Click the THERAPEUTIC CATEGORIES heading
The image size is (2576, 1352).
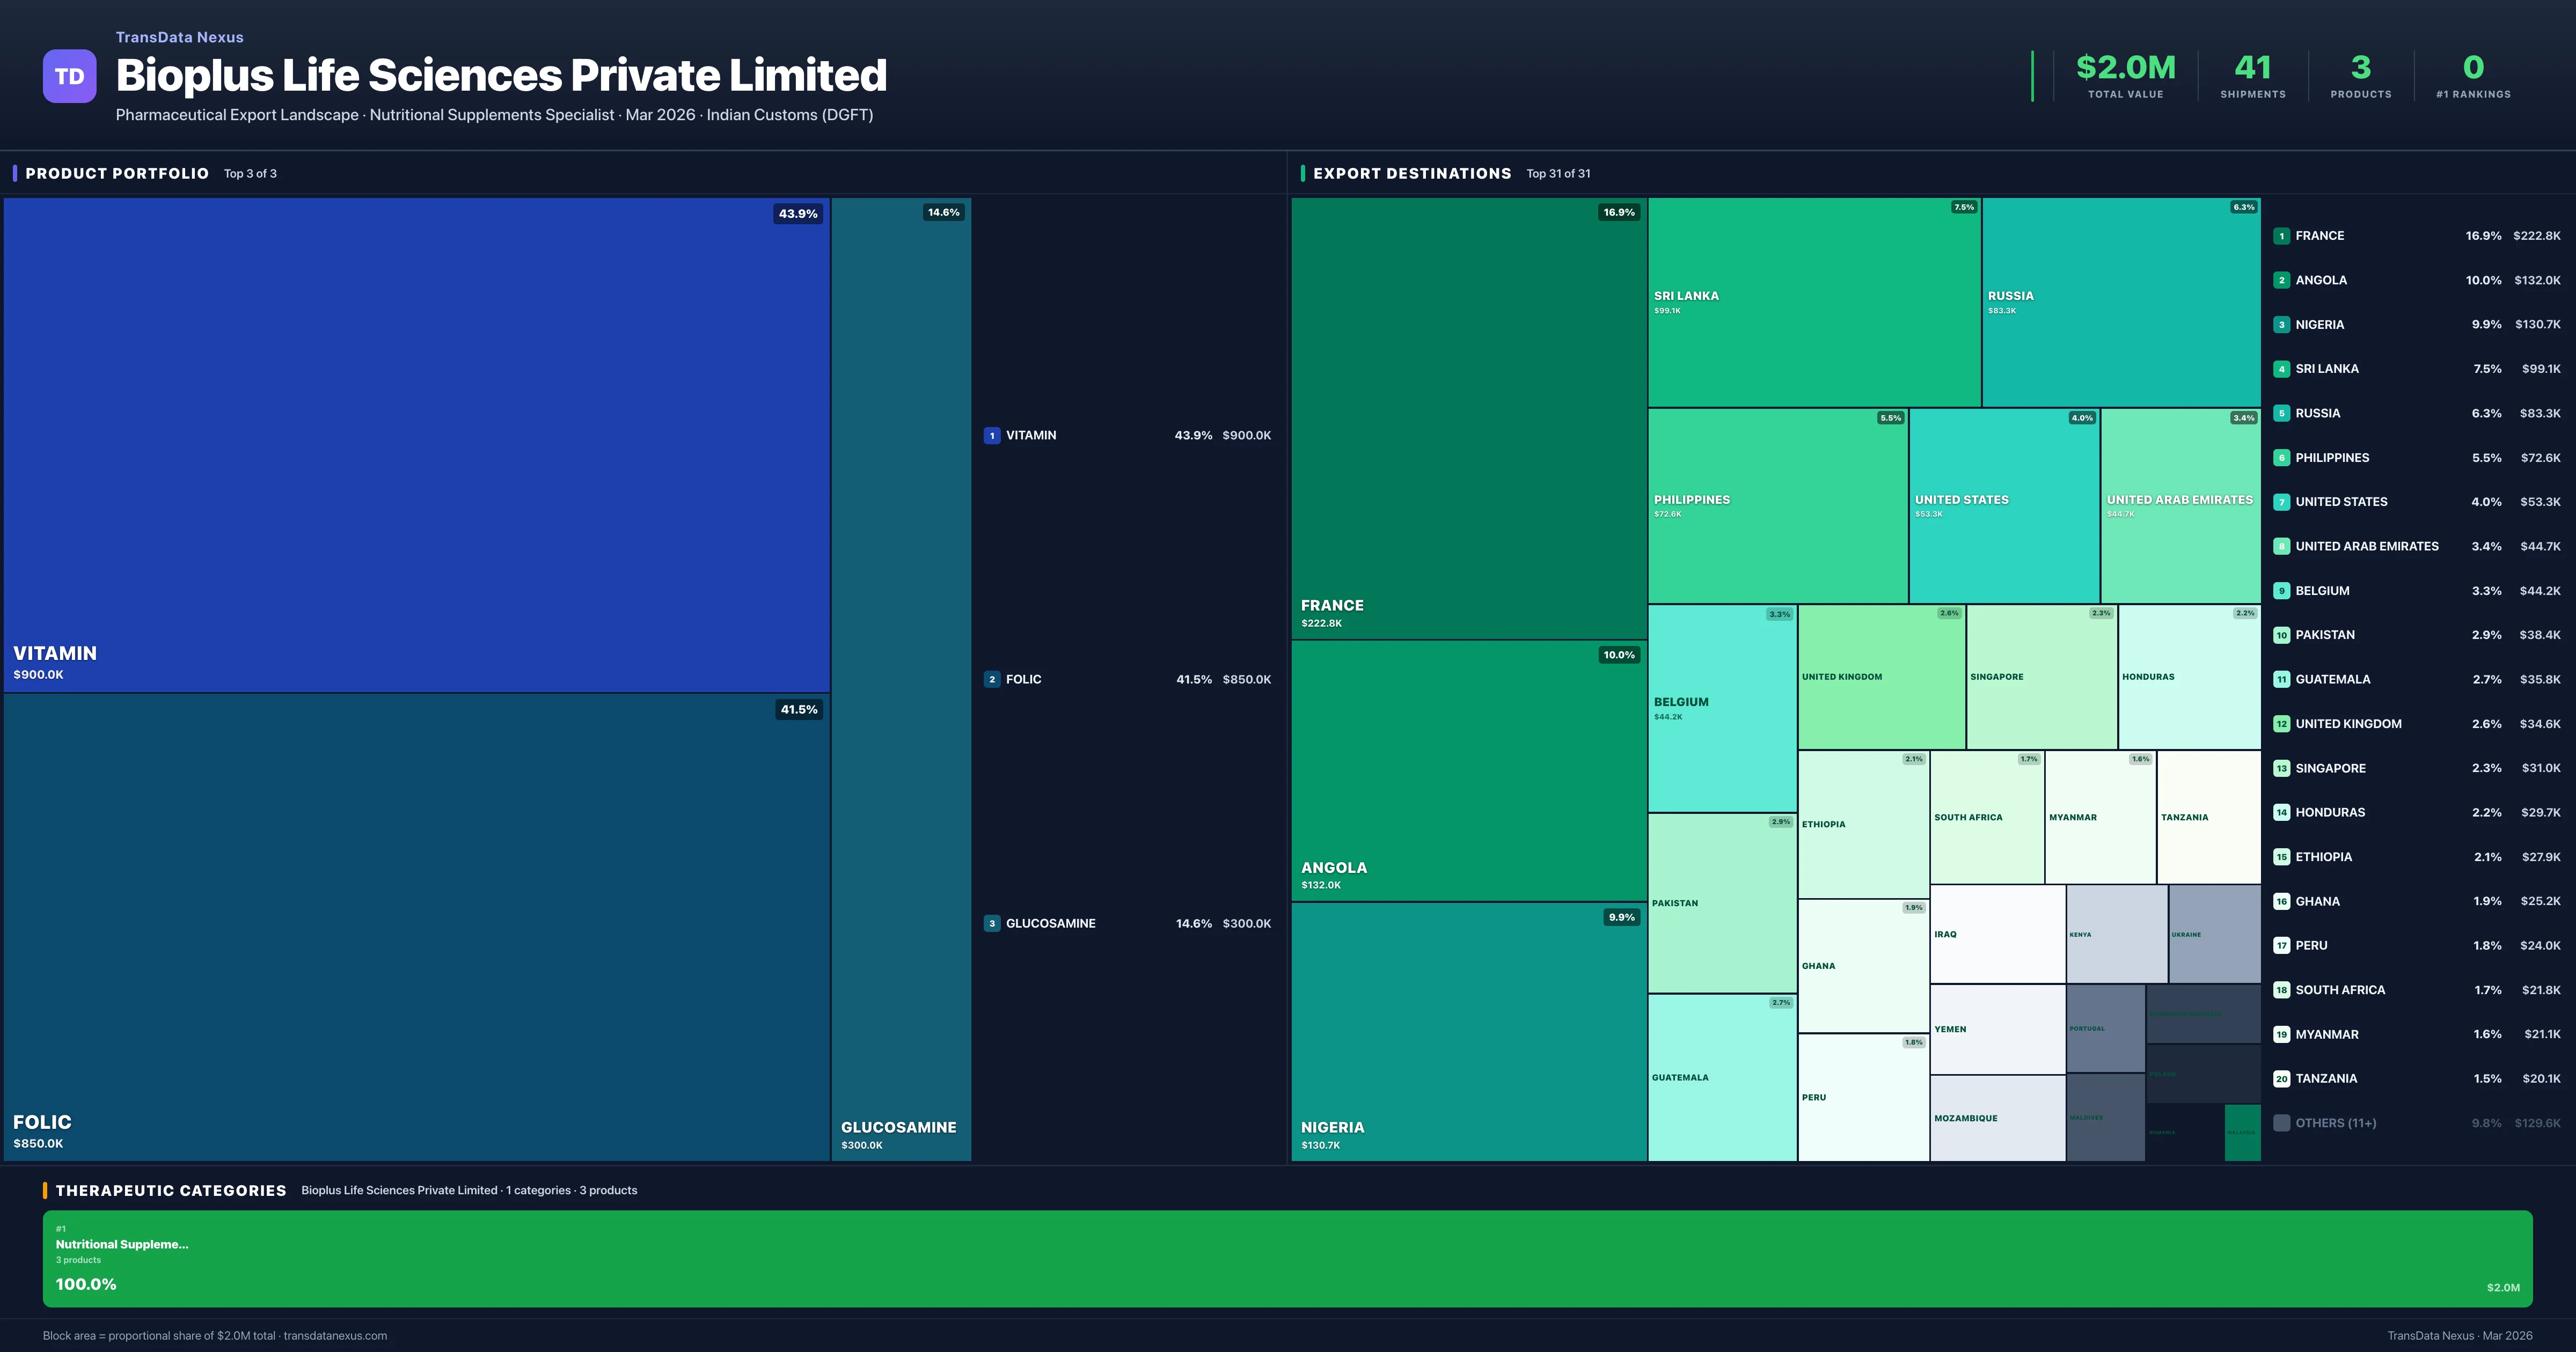click(170, 1190)
